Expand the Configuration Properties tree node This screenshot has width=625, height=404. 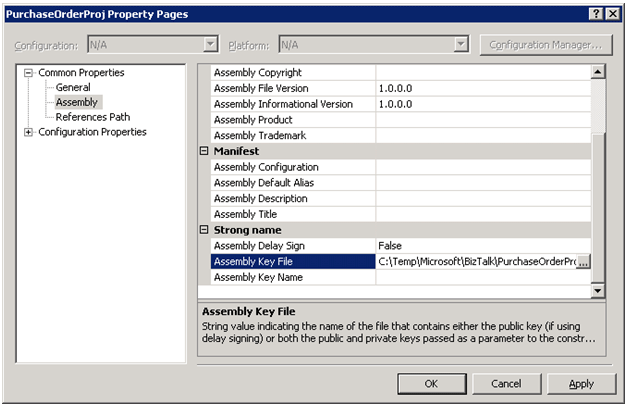[x=29, y=132]
